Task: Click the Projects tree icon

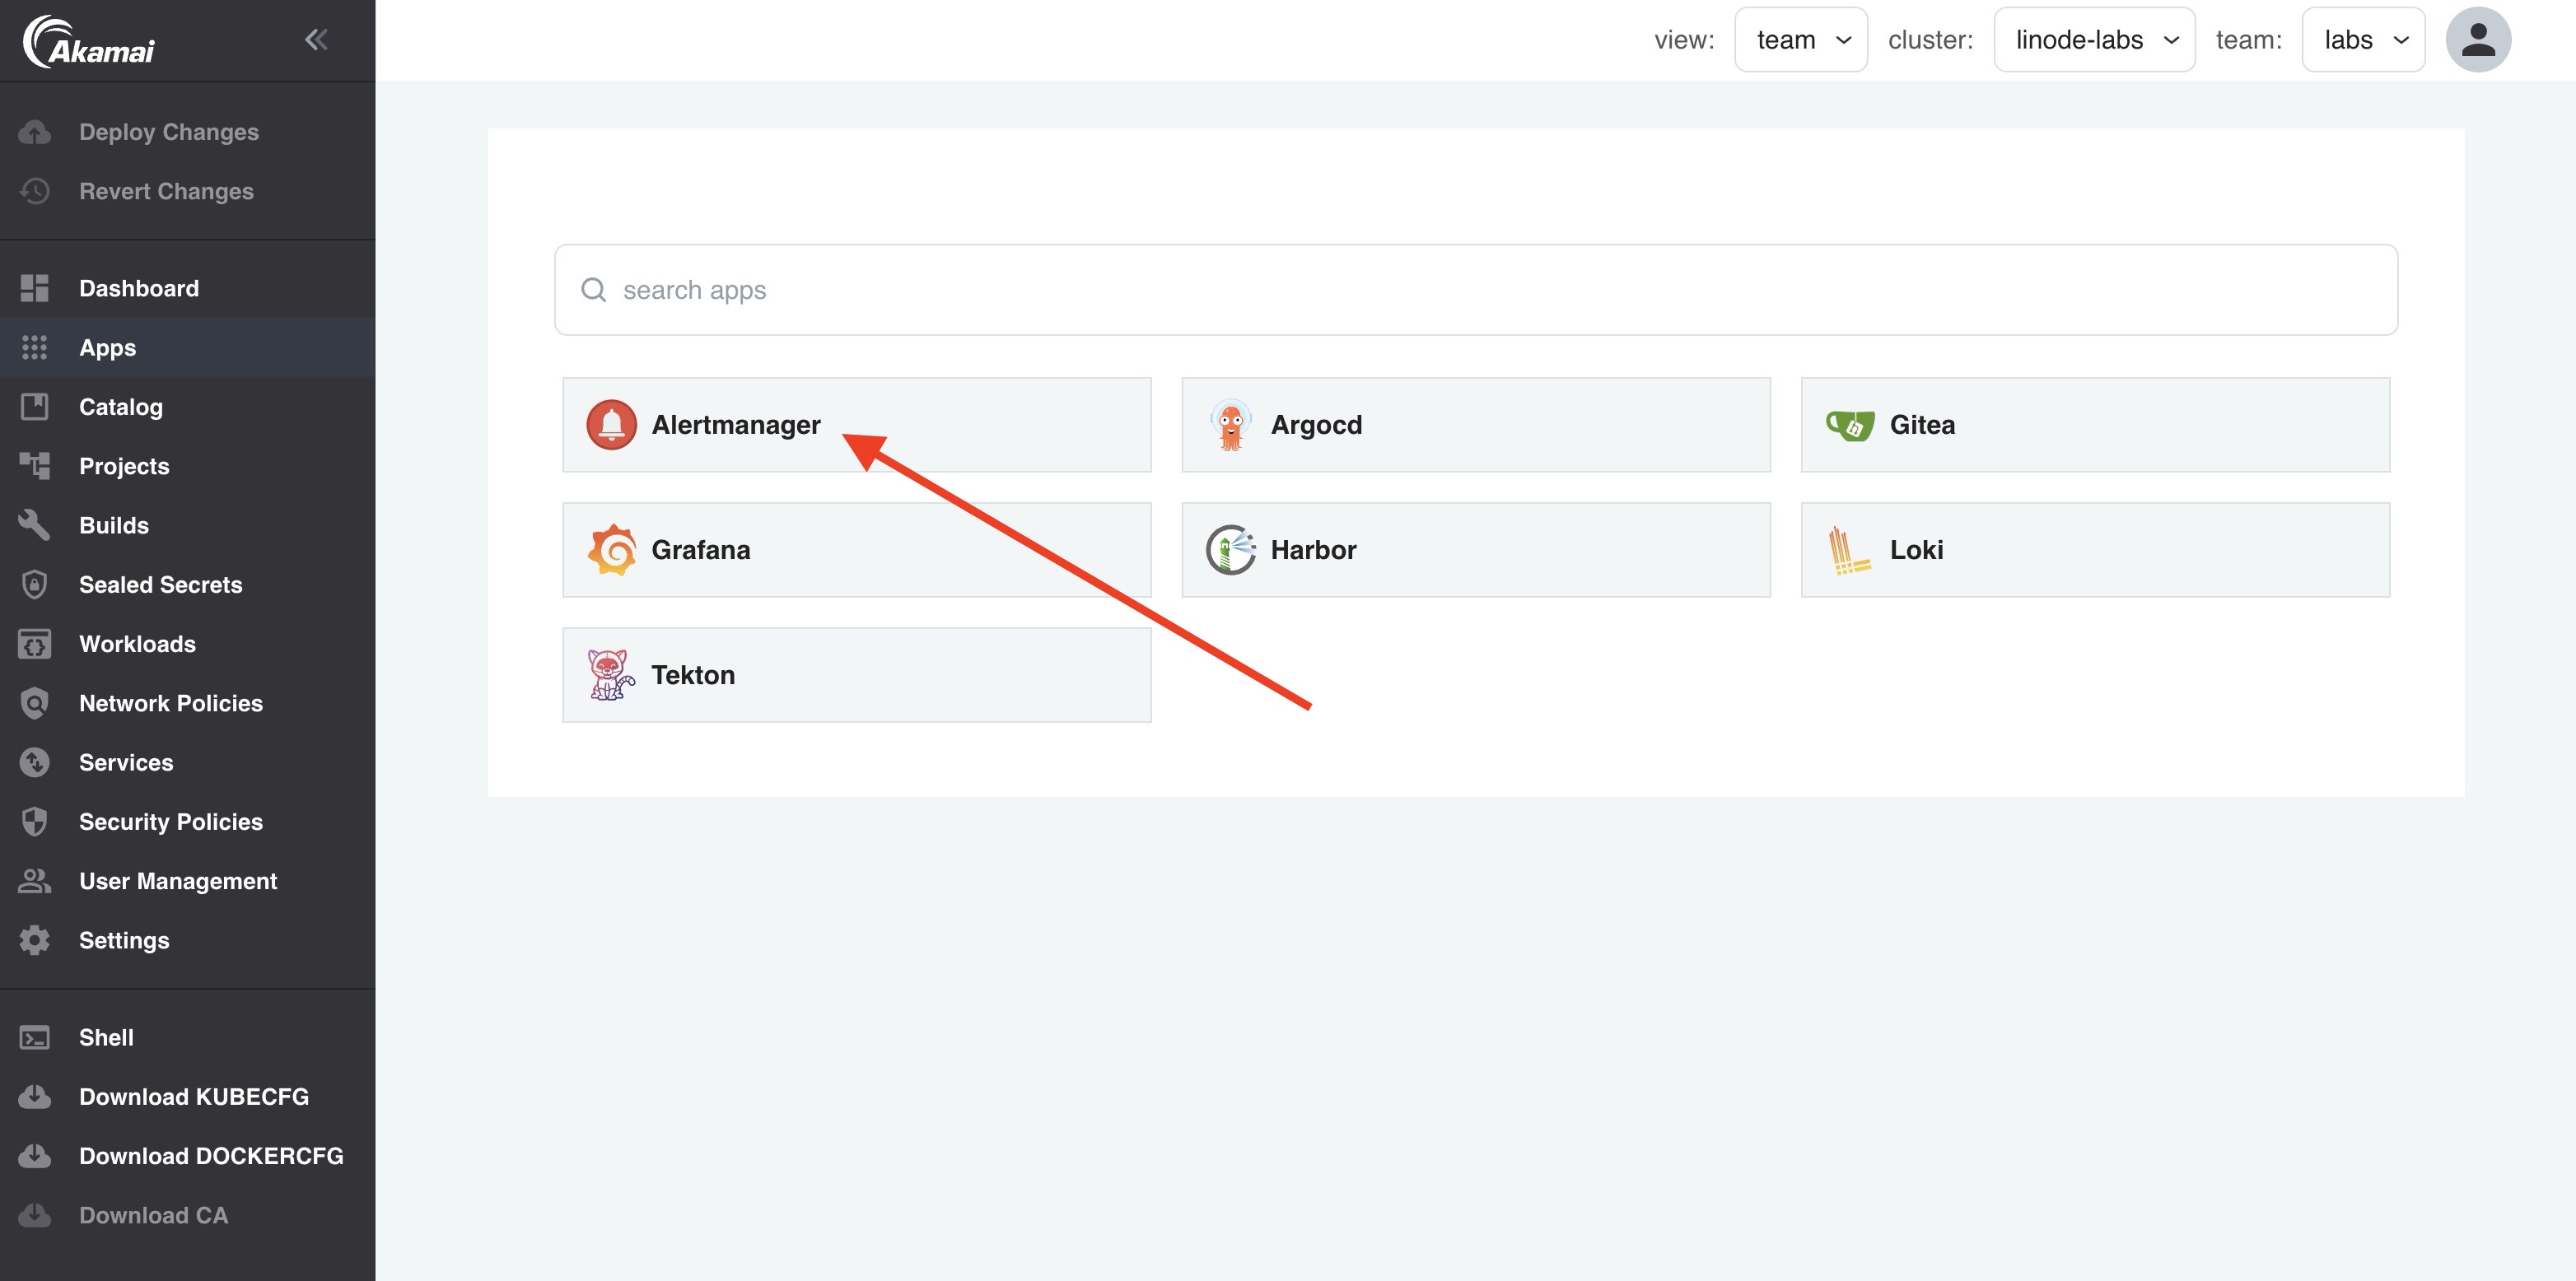Action: click(35, 466)
